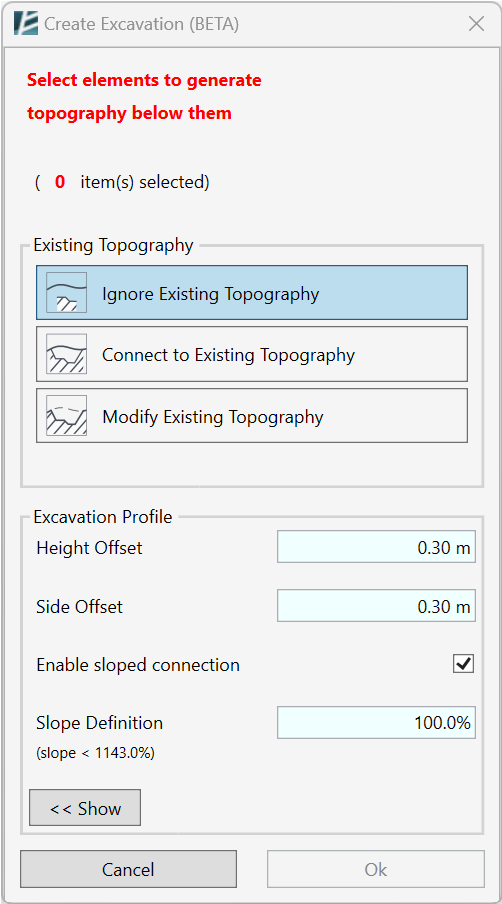Click into the Height Offset input field
This screenshot has height=904, width=502.
(376, 547)
